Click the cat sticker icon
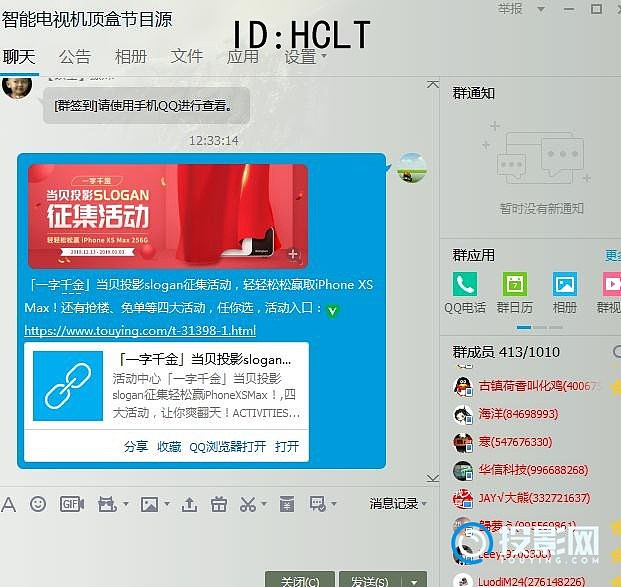This screenshot has width=621, height=587. [107, 504]
